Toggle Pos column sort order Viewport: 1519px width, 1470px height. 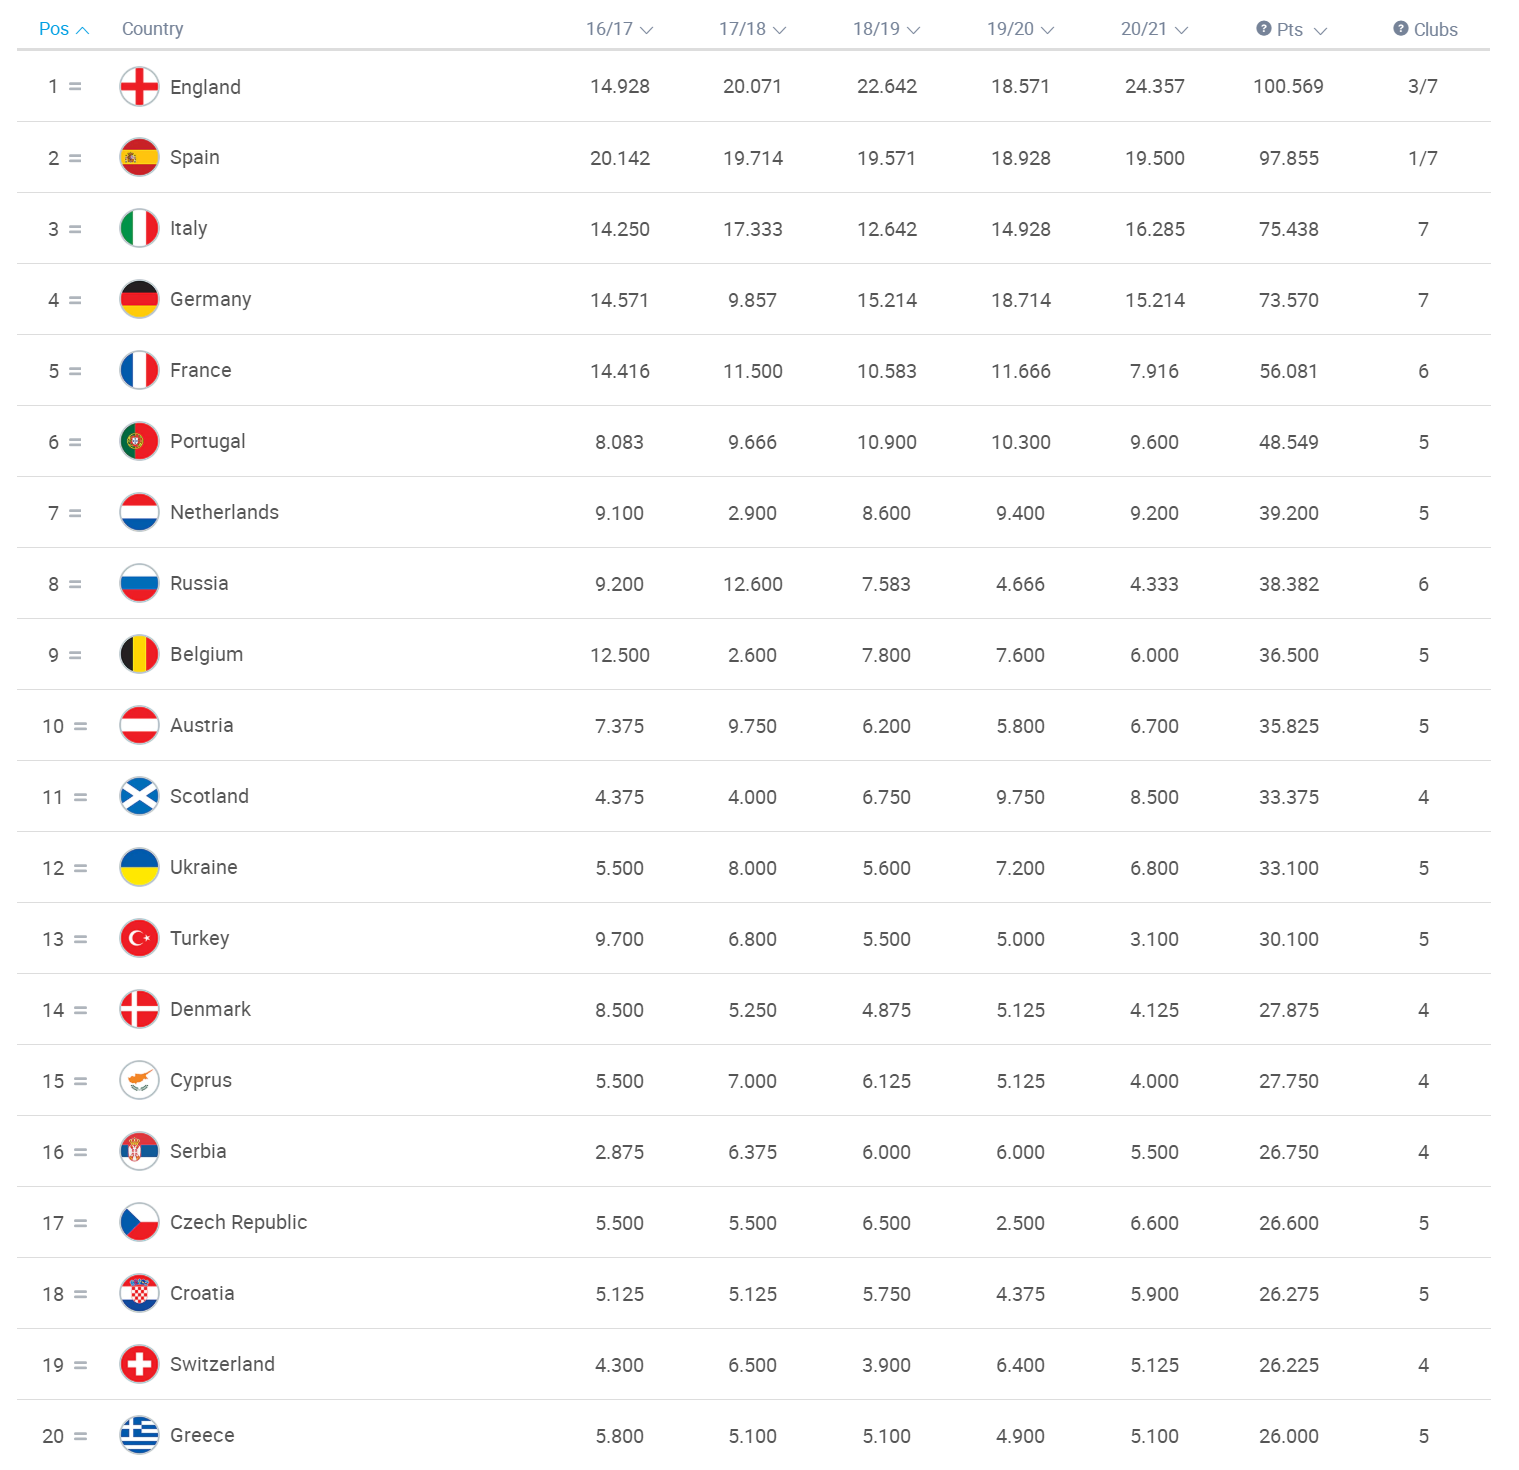point(64,29)
